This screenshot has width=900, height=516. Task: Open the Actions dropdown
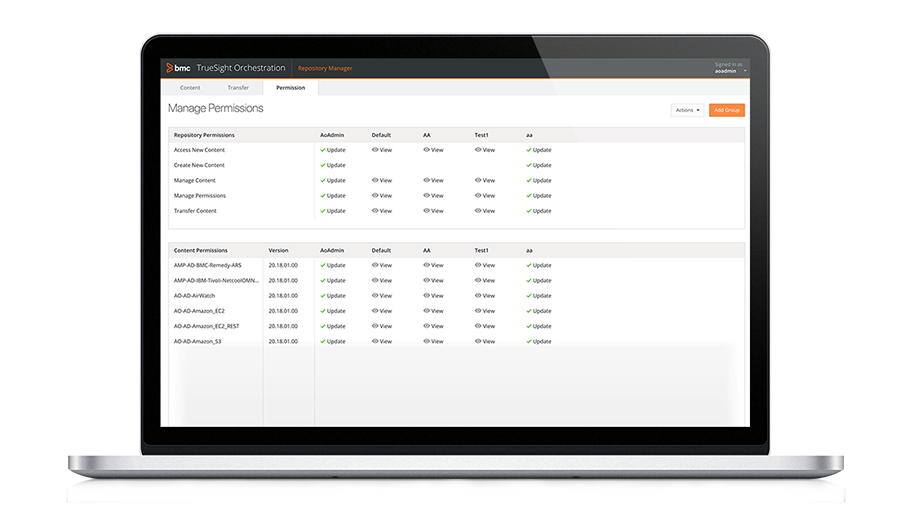[687, 110]
